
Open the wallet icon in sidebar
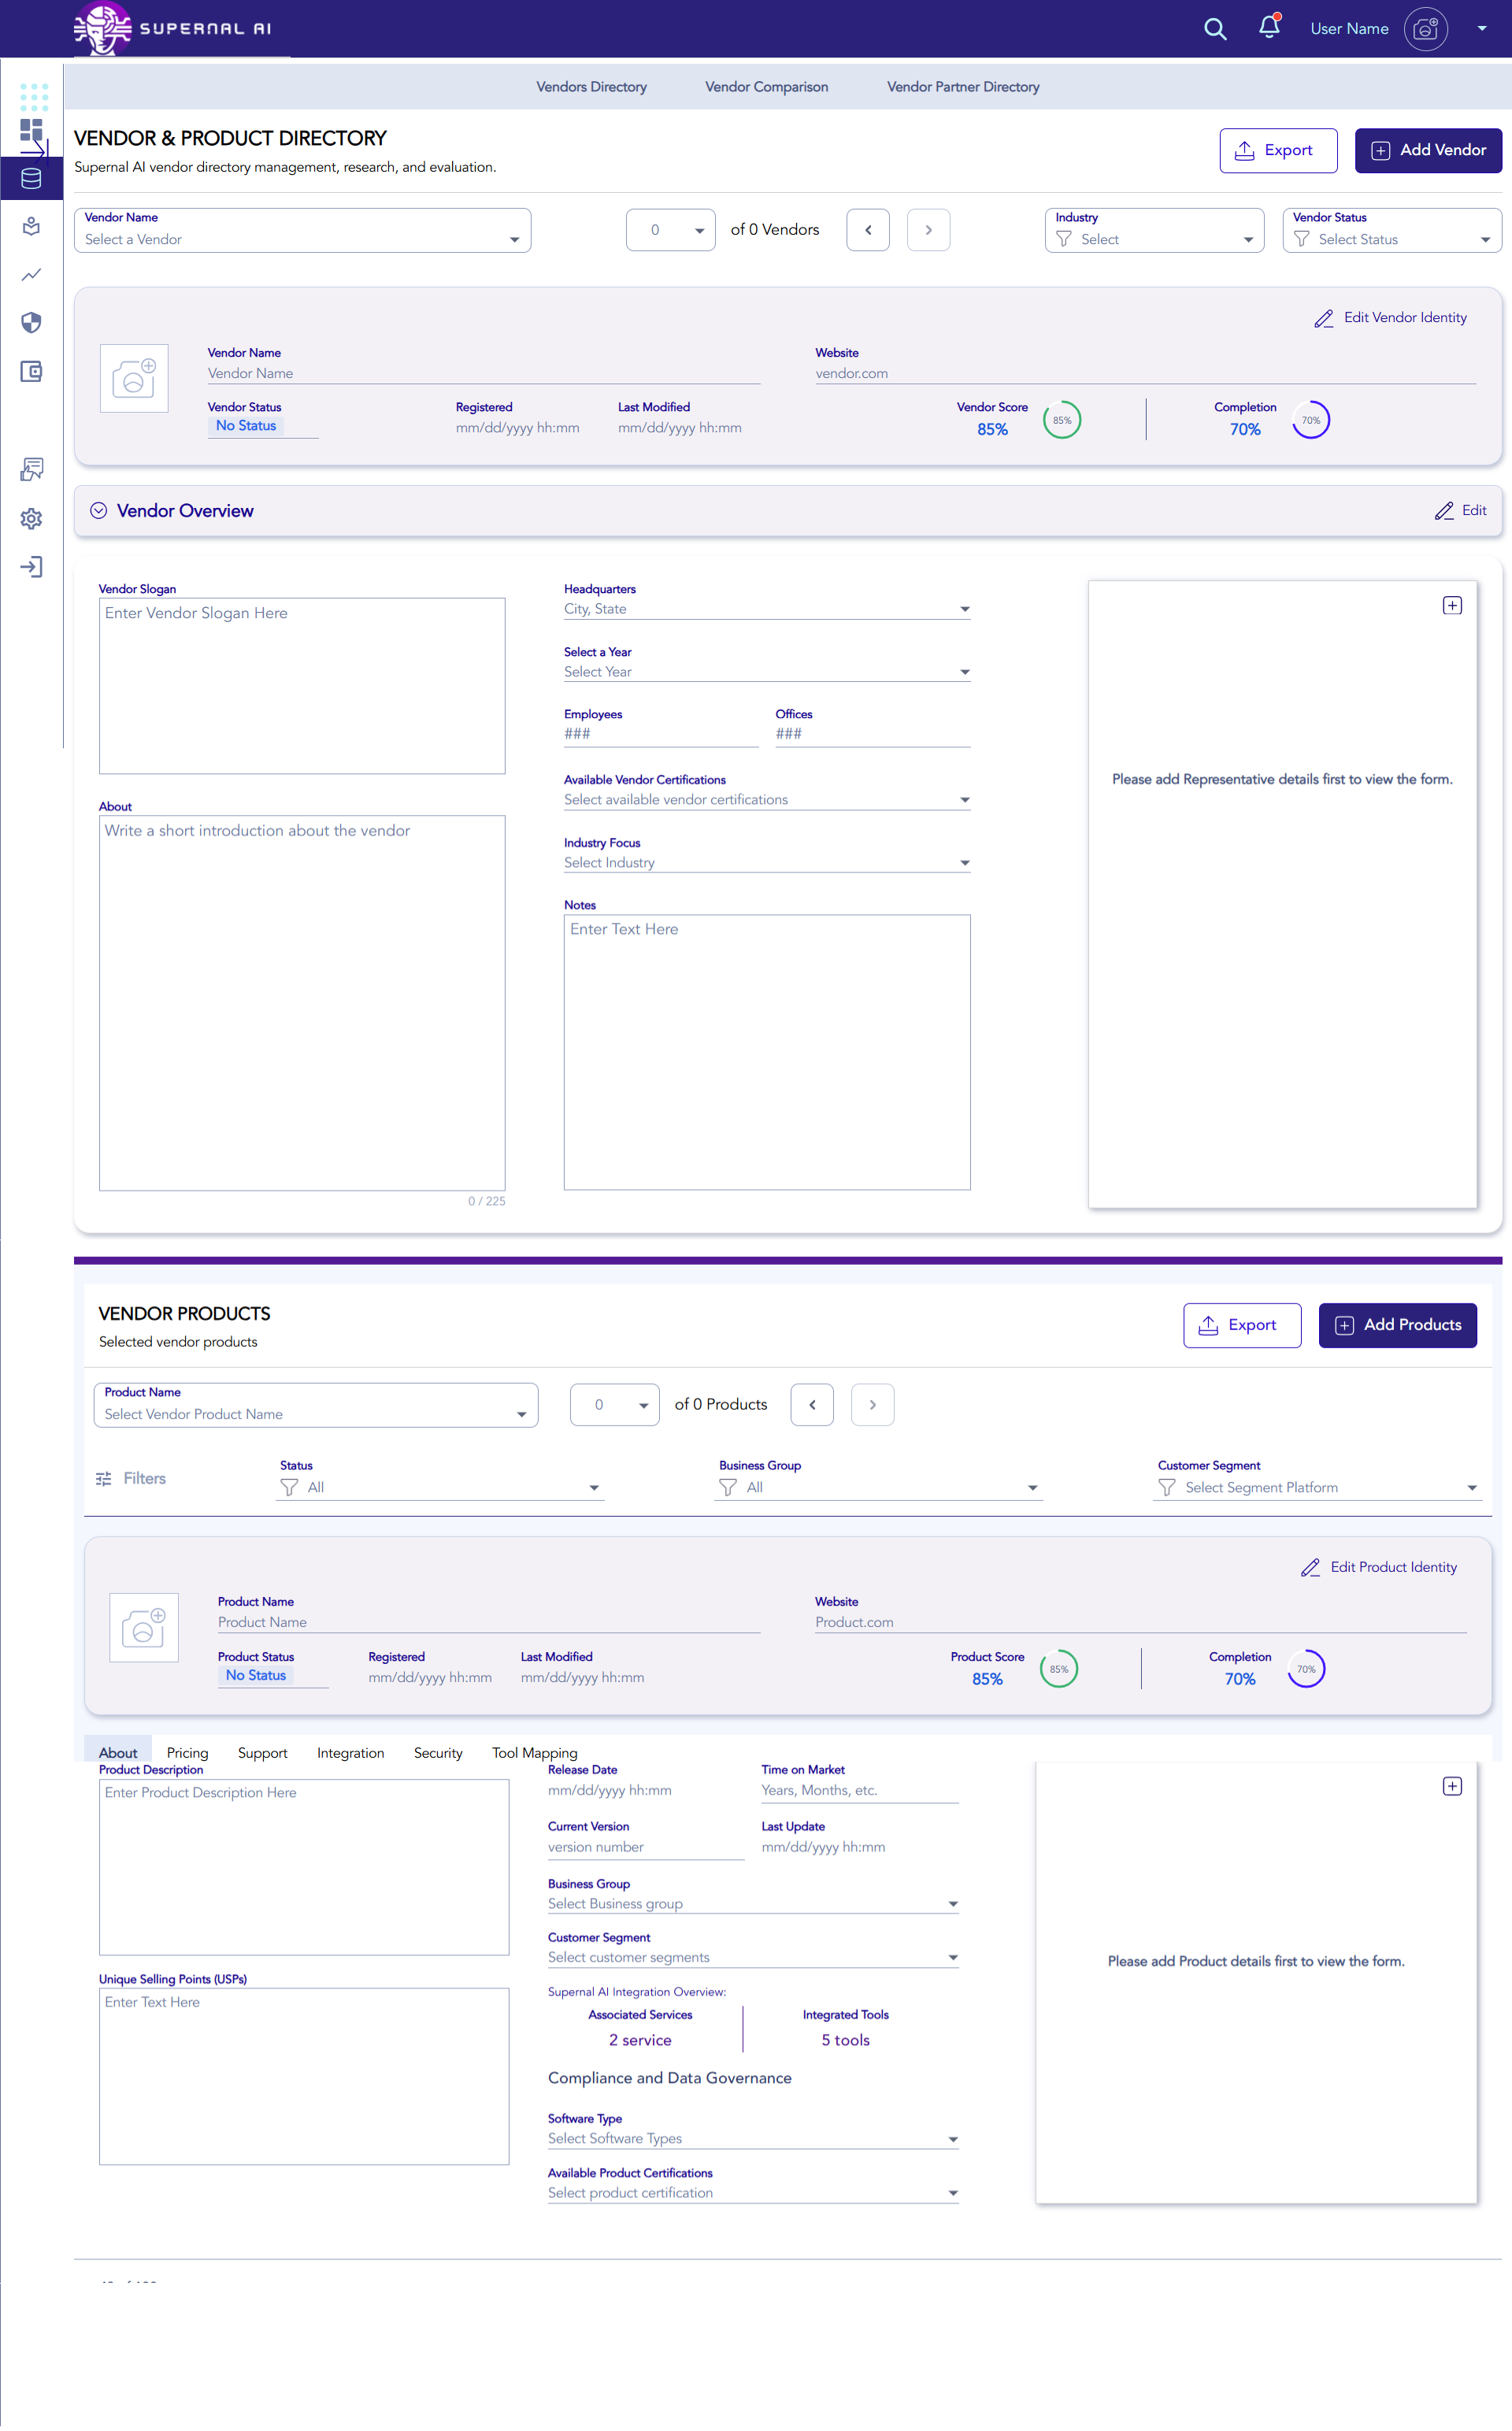tap(32, 372)
